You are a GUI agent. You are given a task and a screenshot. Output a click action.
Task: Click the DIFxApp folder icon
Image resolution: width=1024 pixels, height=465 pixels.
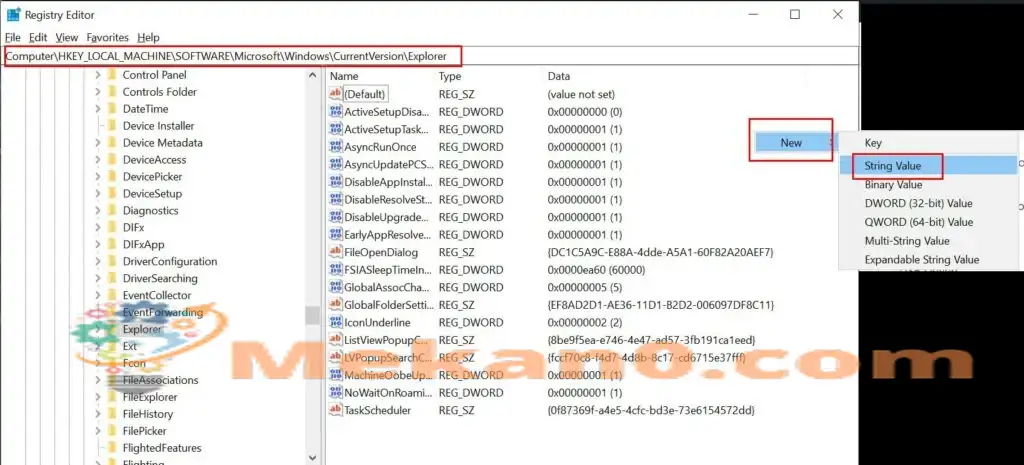(x=111, y=244)
